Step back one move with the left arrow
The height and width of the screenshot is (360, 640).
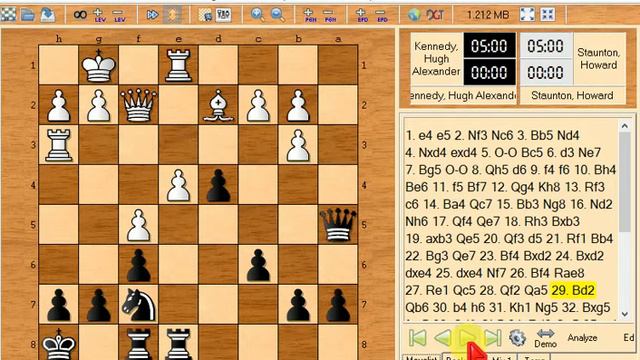pyautogui.click(x=443, y=338)
